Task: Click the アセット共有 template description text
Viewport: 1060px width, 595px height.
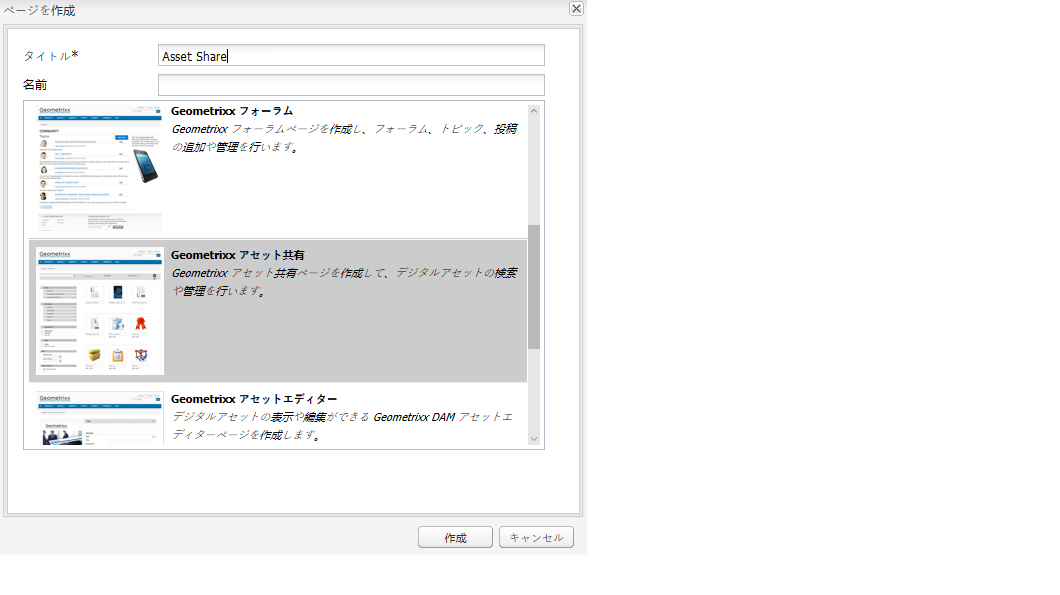Action: pyautogui.click(x=344, y=282)
